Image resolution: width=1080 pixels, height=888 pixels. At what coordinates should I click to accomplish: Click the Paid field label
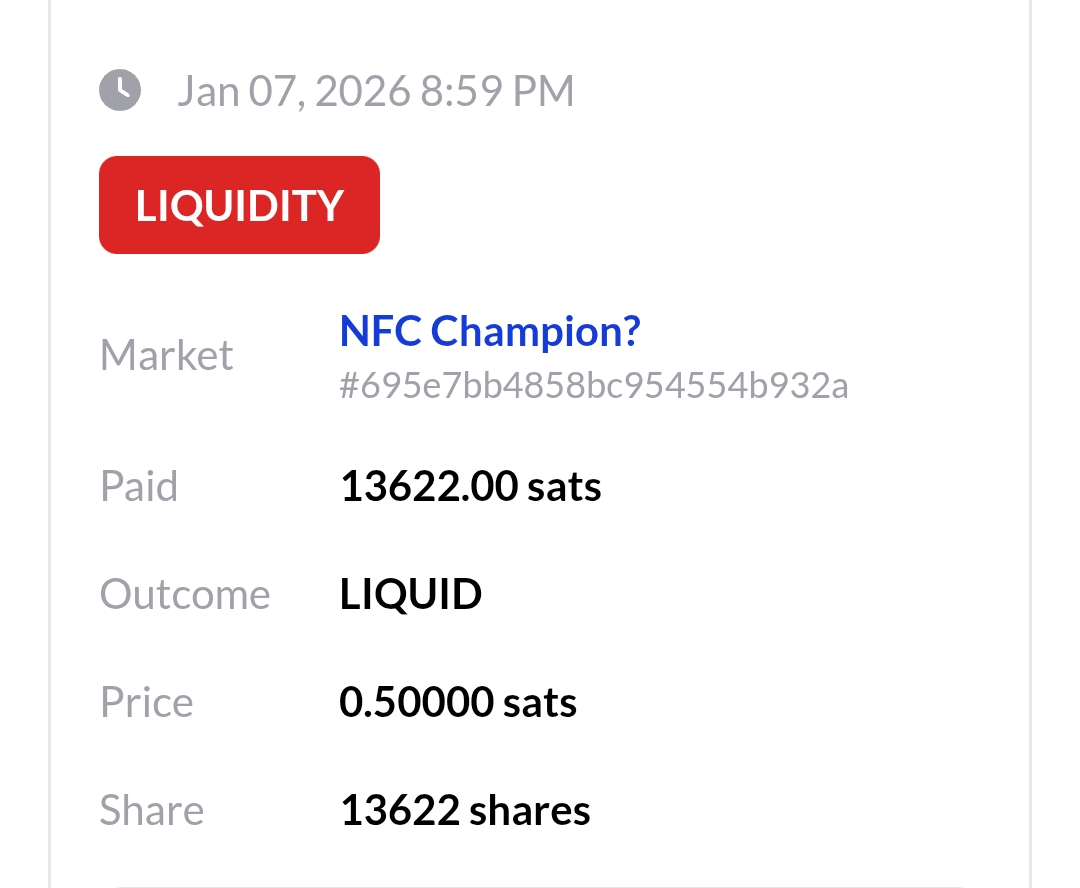pyautogui.click(x=139, y=487)
